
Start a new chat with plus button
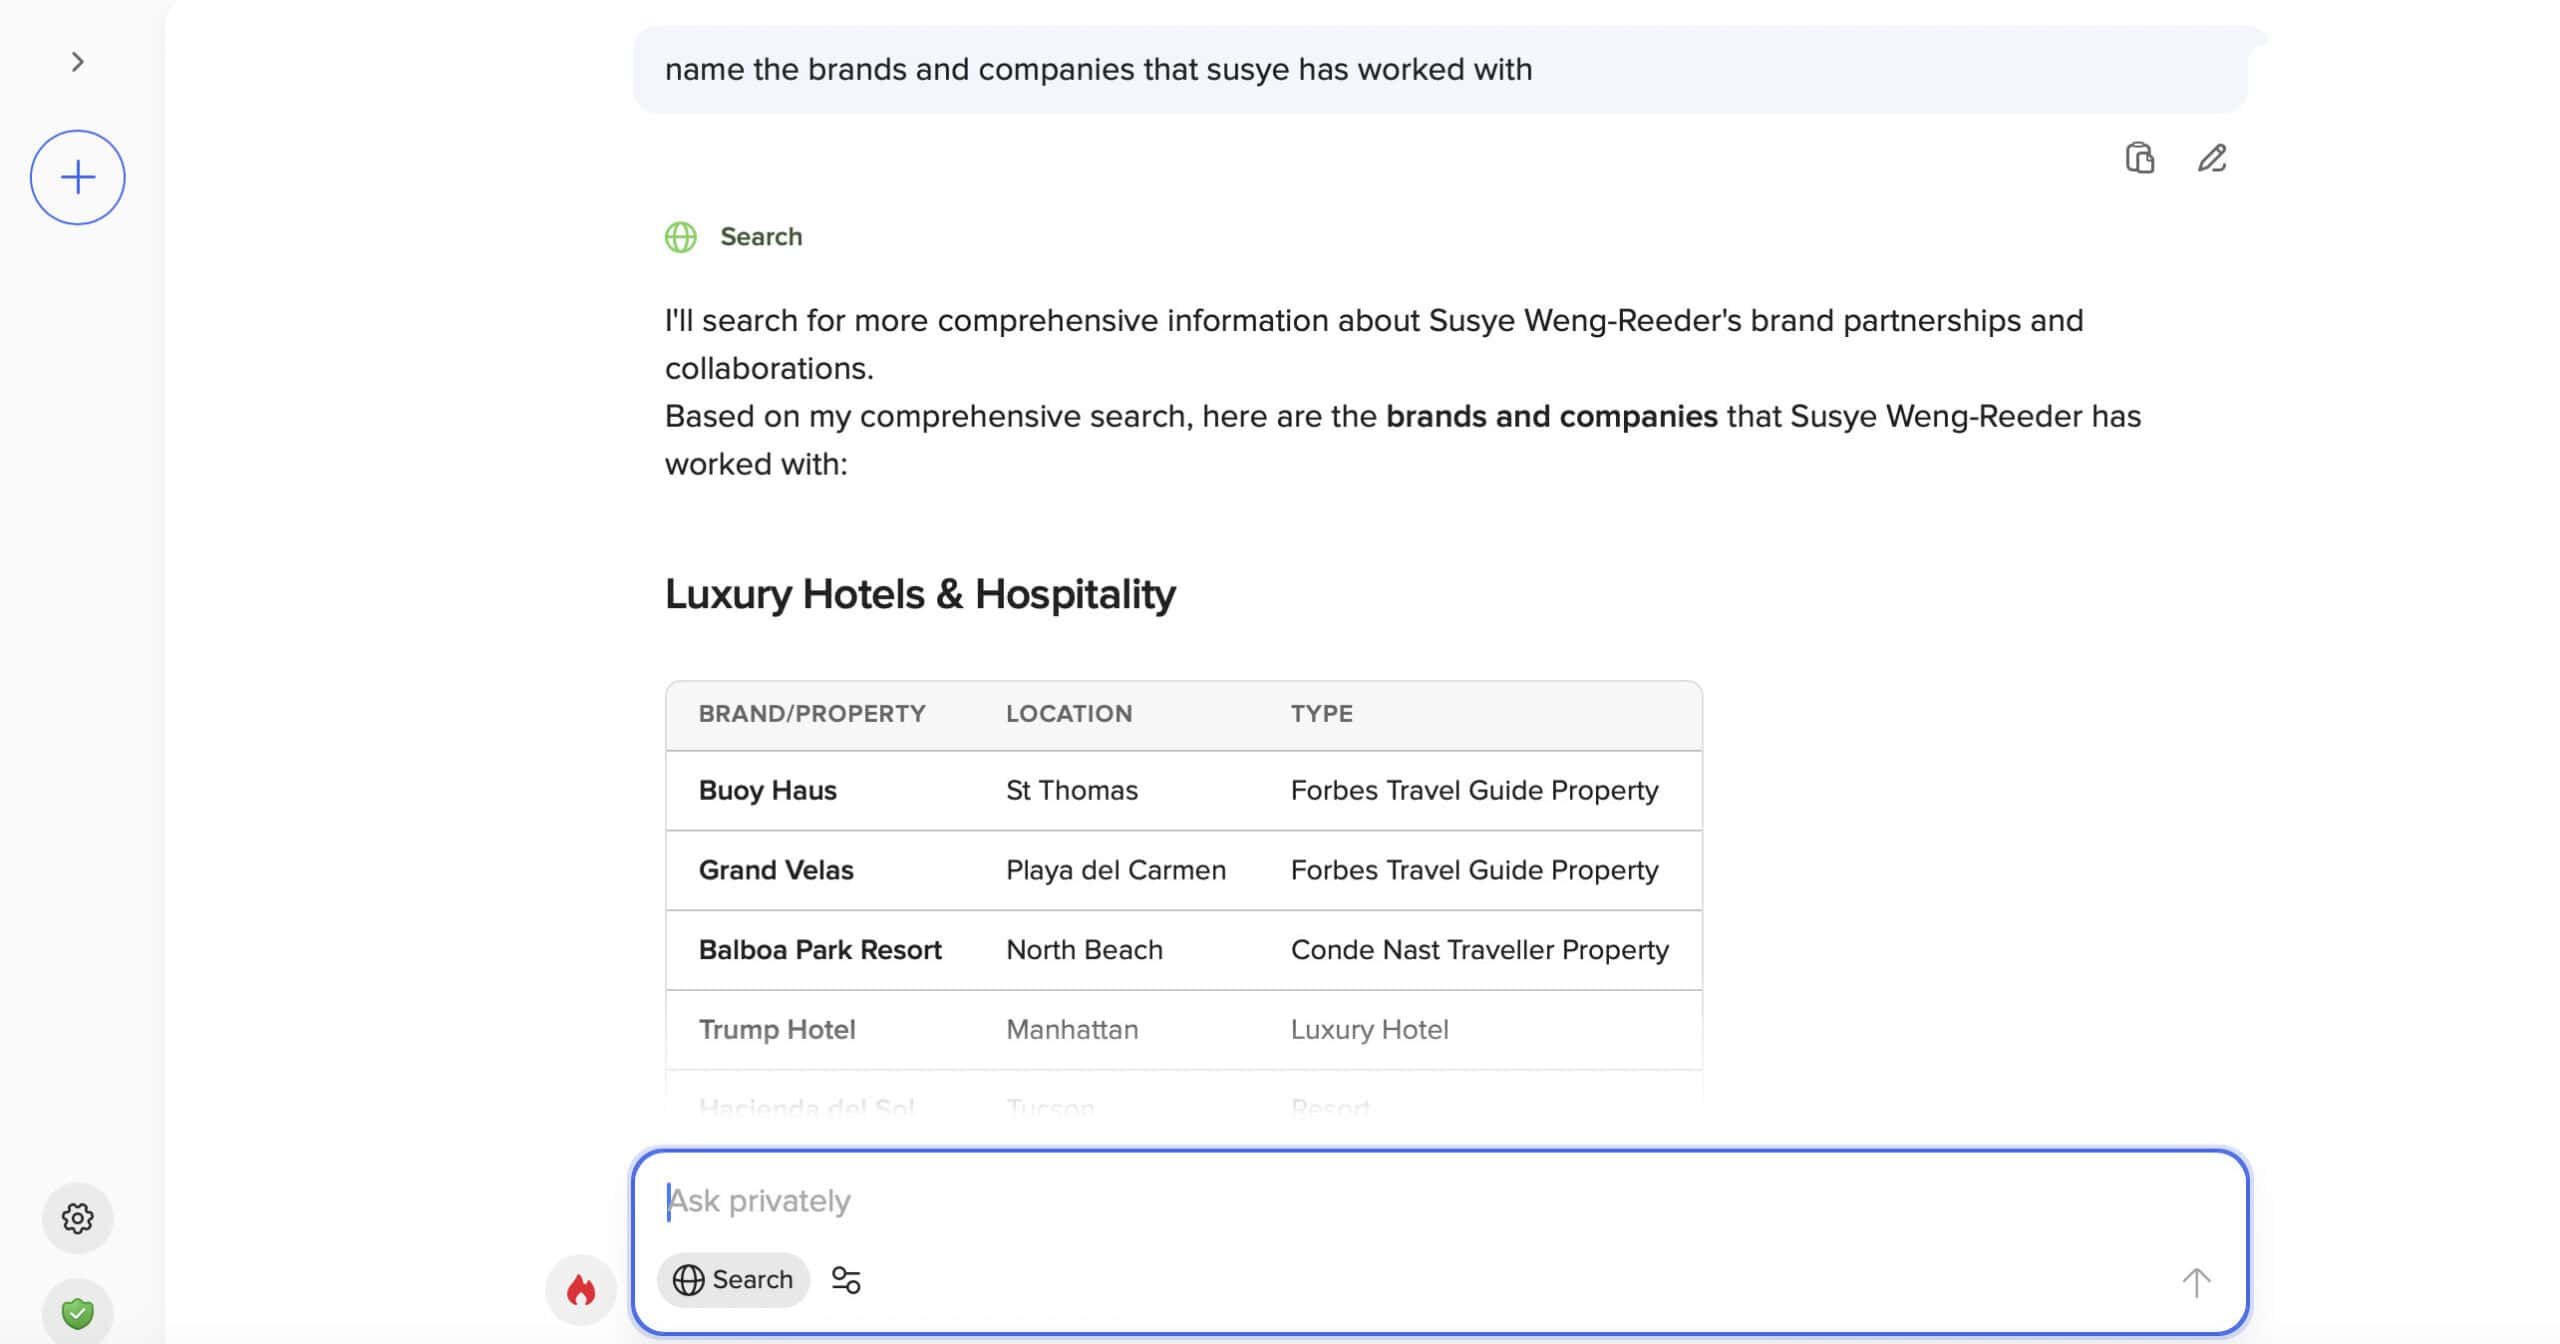tap(77, 177)
